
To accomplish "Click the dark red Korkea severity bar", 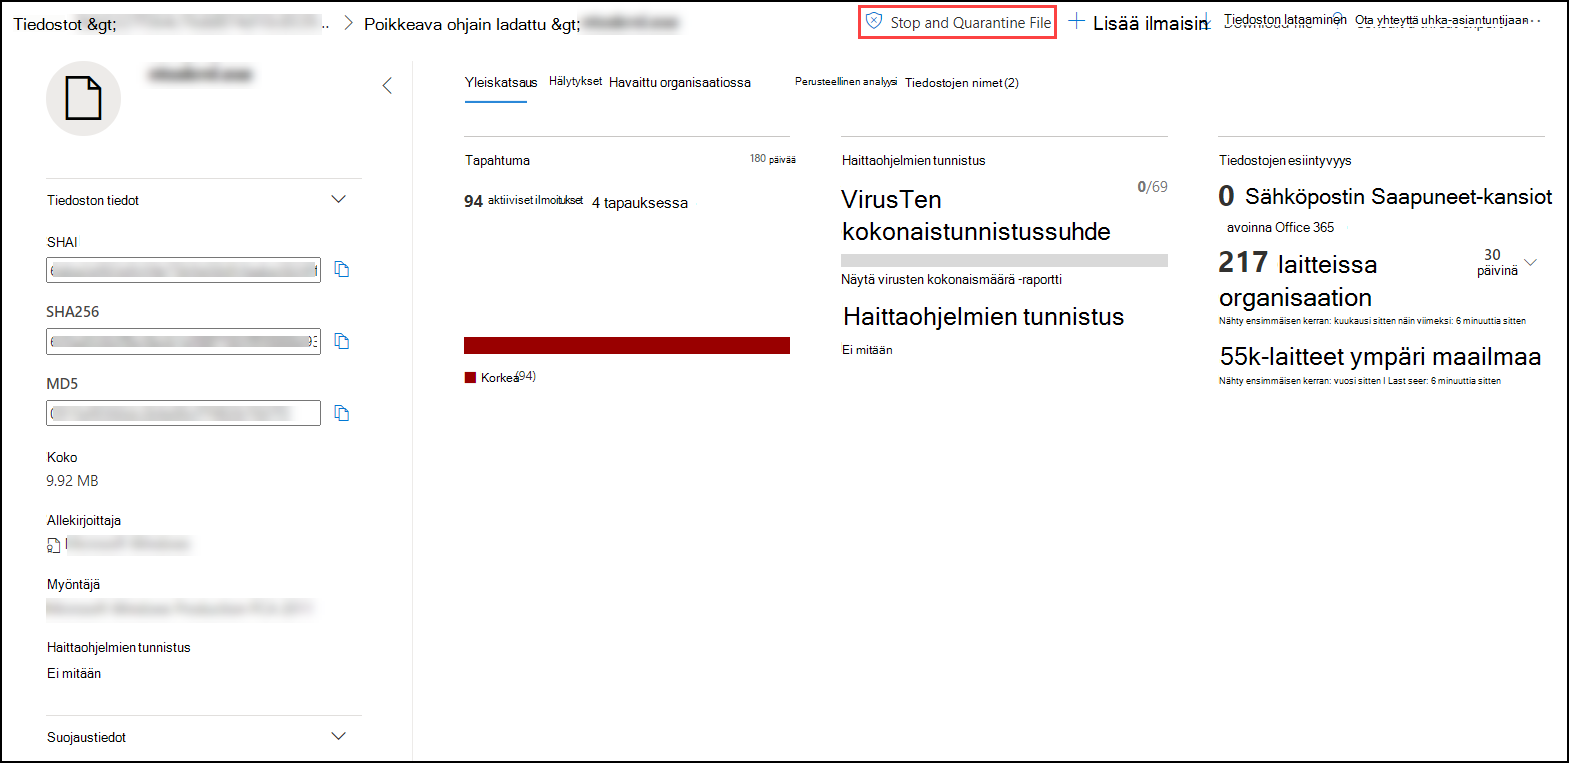I will tap(627, 345).
